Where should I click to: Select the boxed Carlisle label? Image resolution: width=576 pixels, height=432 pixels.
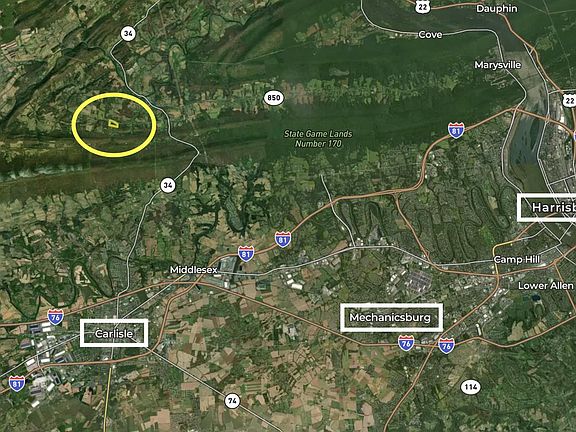pyautogui.click(x=114, y=333)
